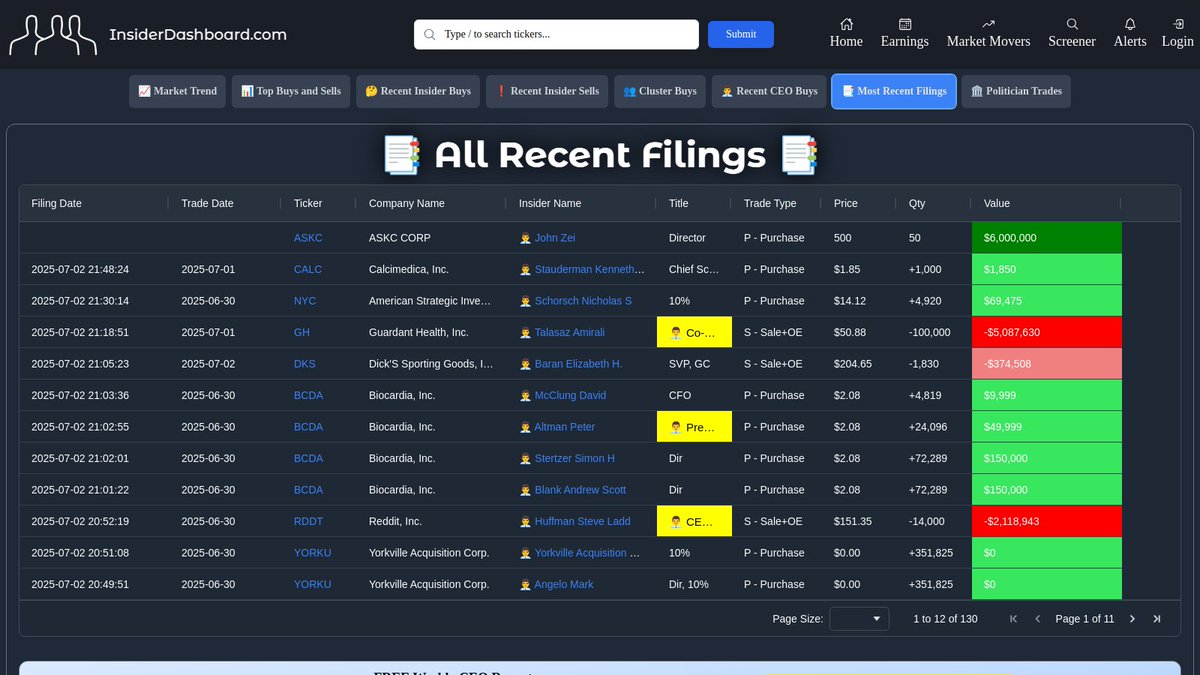1200x675 pixels.
Task: Click the Submit search button
Action: [741, 34]
